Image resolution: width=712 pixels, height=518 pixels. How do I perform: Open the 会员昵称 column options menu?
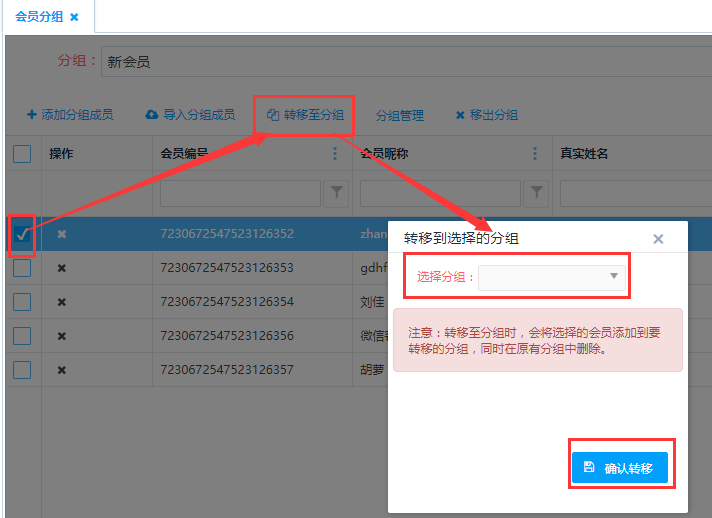(x=536, y=154)
